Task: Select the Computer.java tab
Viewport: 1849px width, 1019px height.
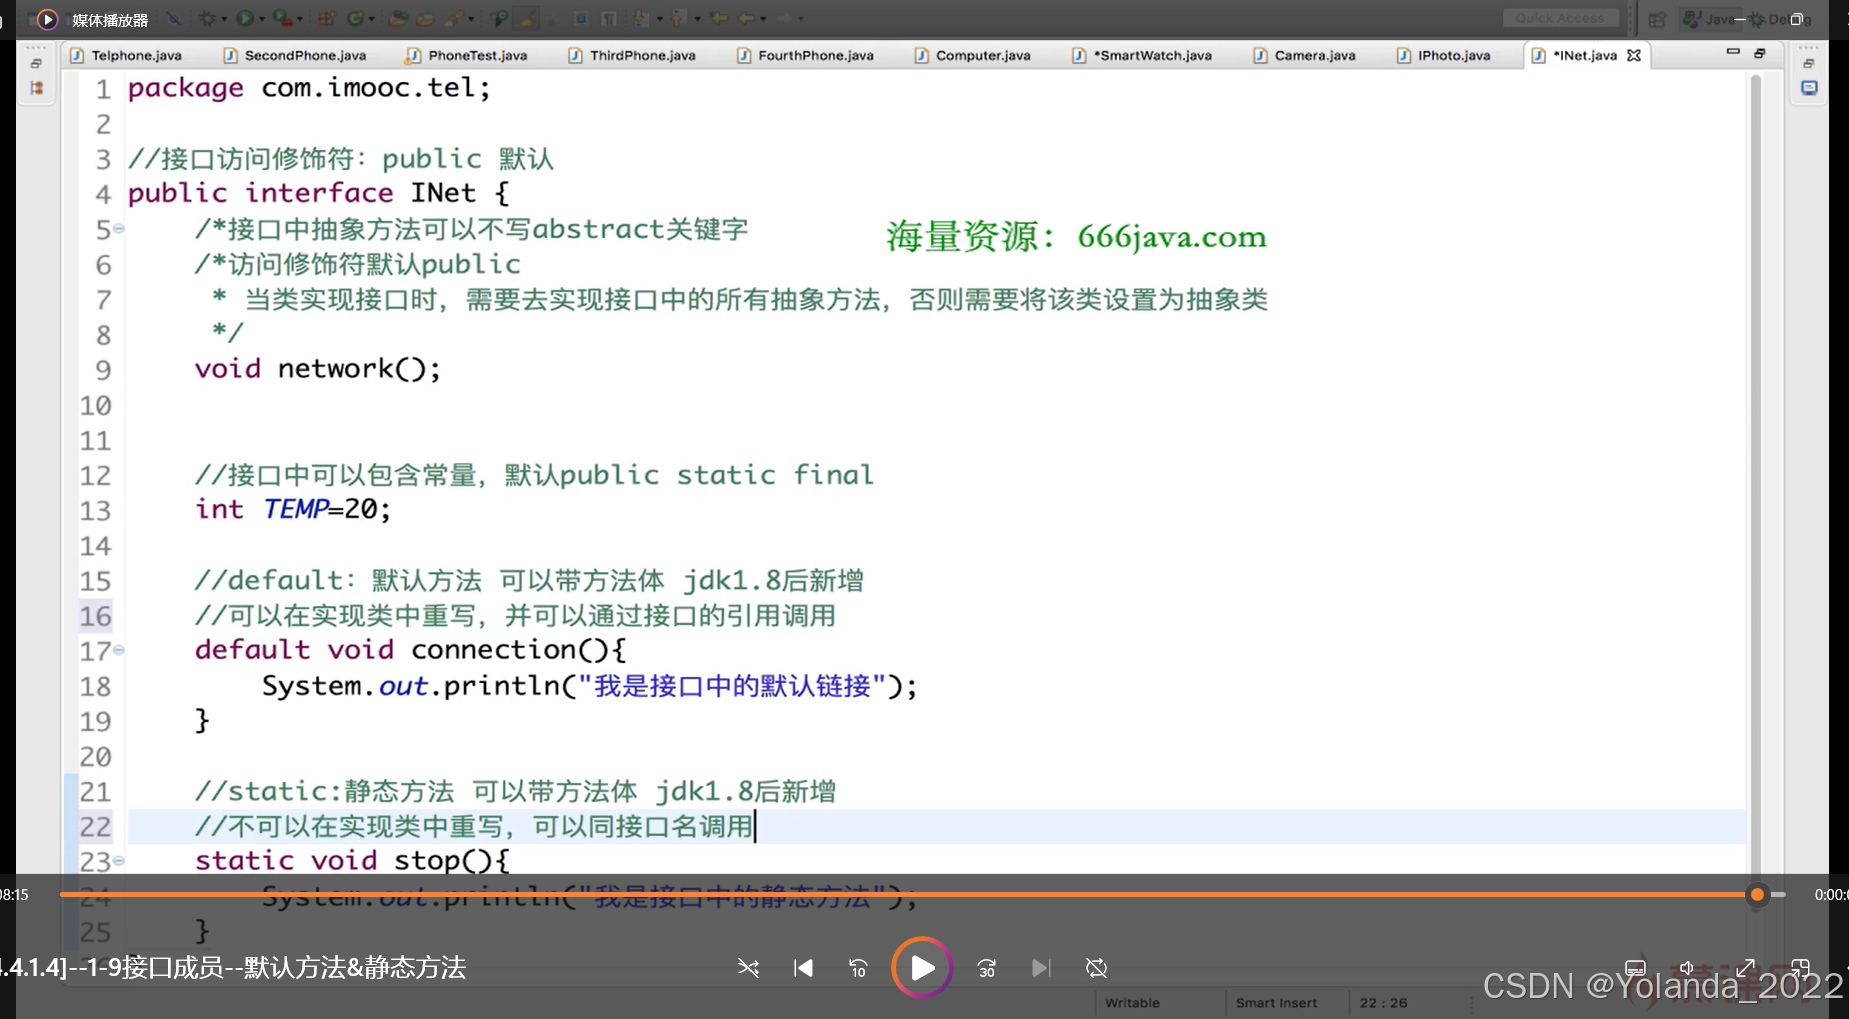Action: pos(973,55)
